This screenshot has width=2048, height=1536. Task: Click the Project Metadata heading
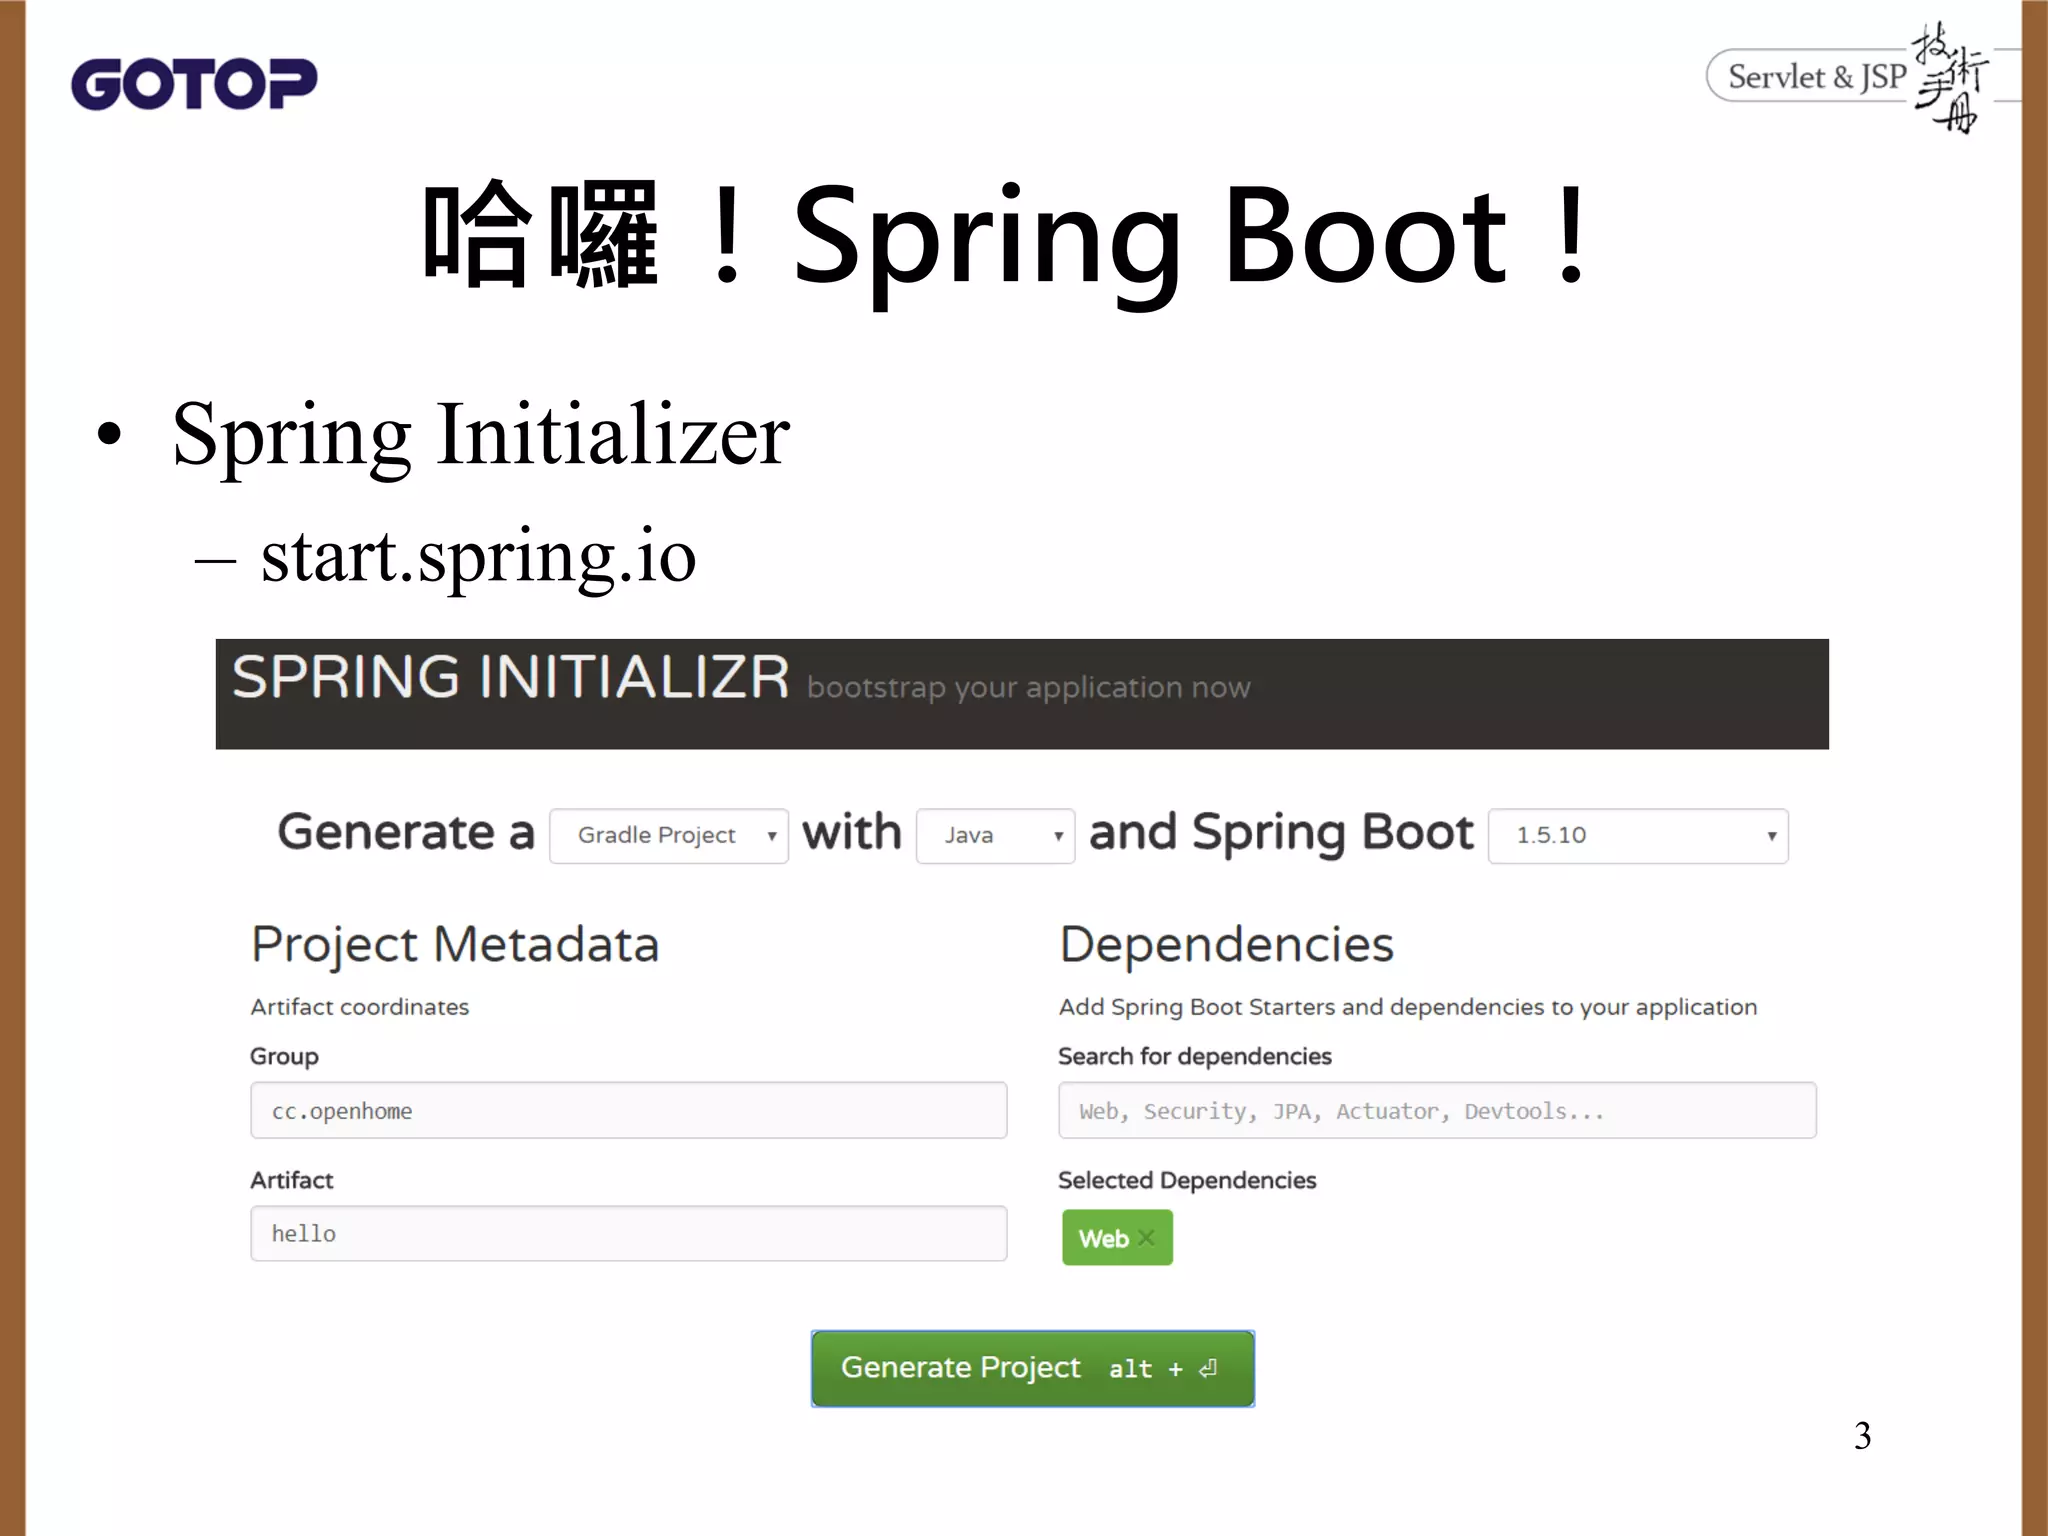[x=455, y=945]
